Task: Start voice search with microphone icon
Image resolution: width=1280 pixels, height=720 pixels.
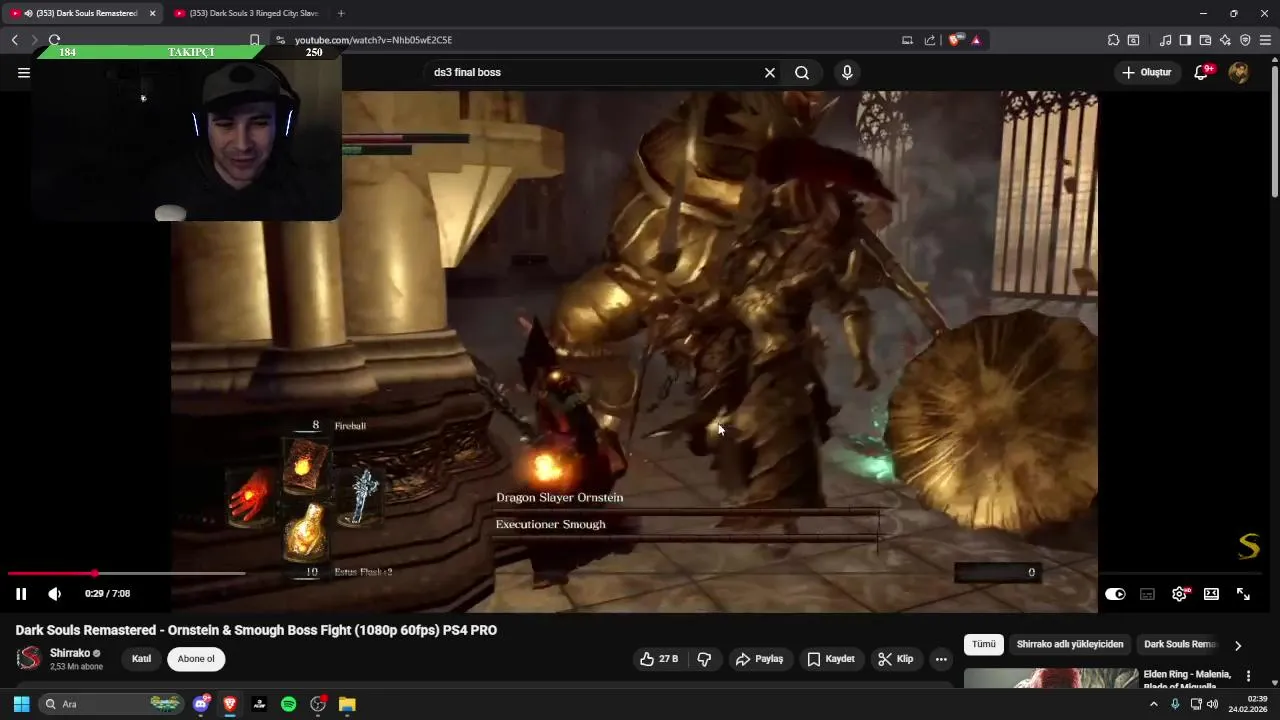Action: pos(847,72)
